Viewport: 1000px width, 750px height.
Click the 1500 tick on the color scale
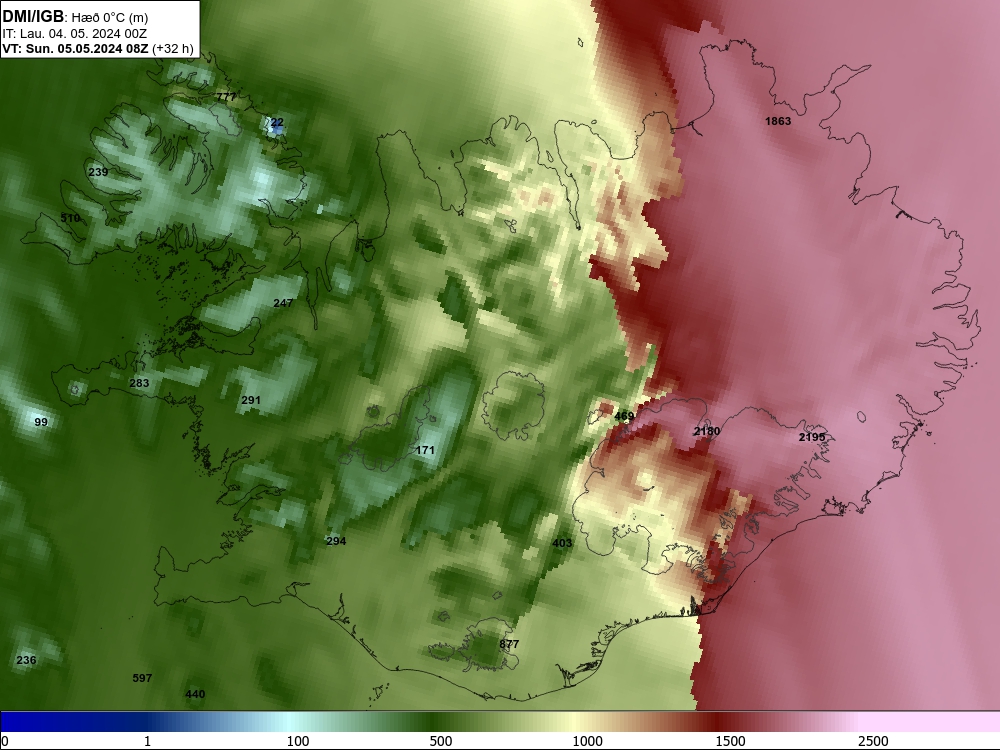[x=730, y=741]
